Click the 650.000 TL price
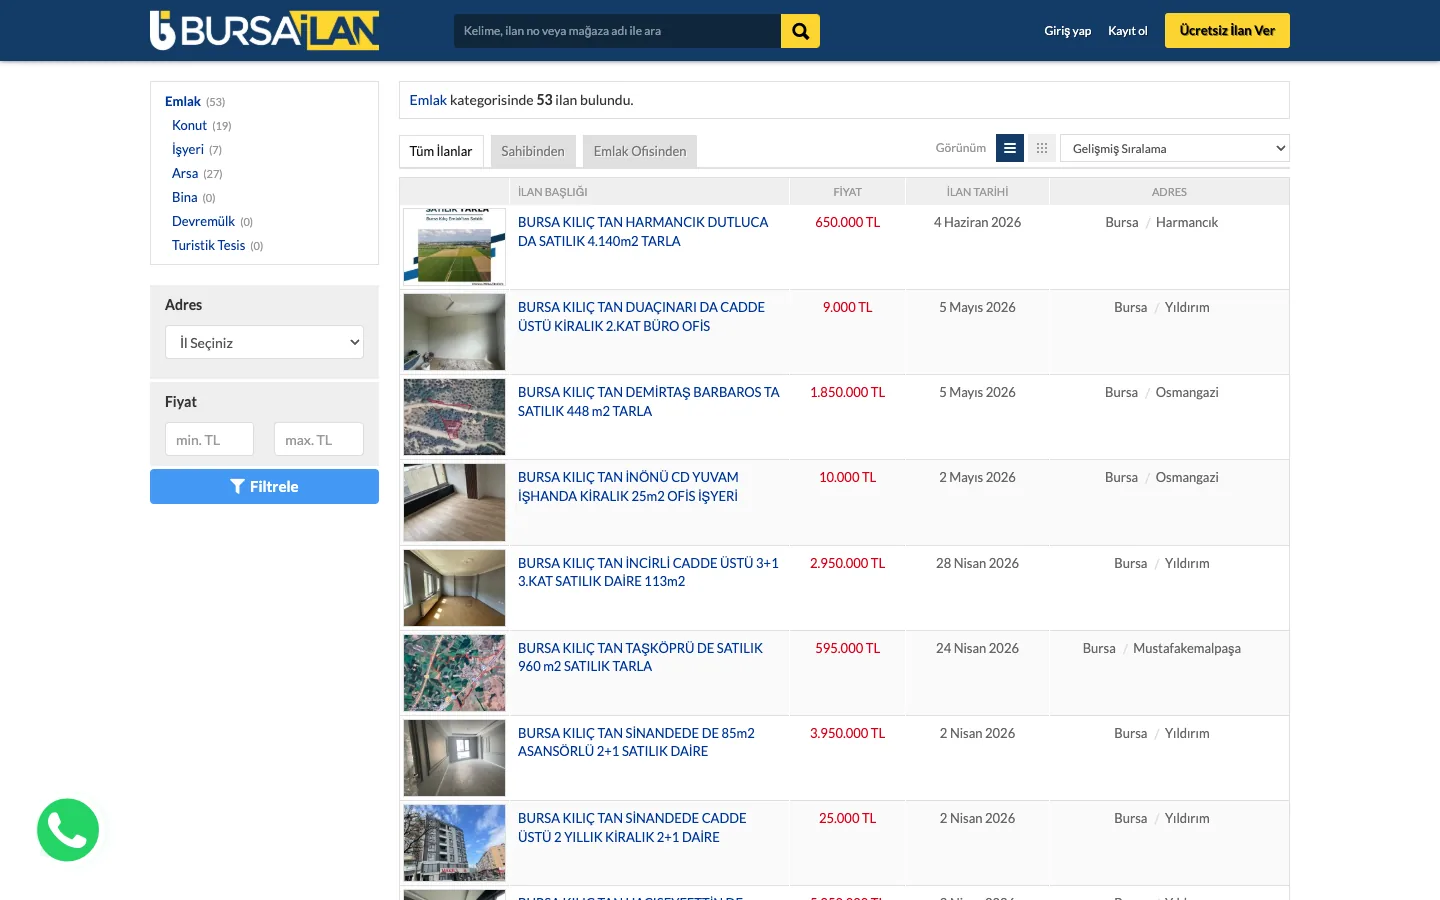 [x=847, y=222]
